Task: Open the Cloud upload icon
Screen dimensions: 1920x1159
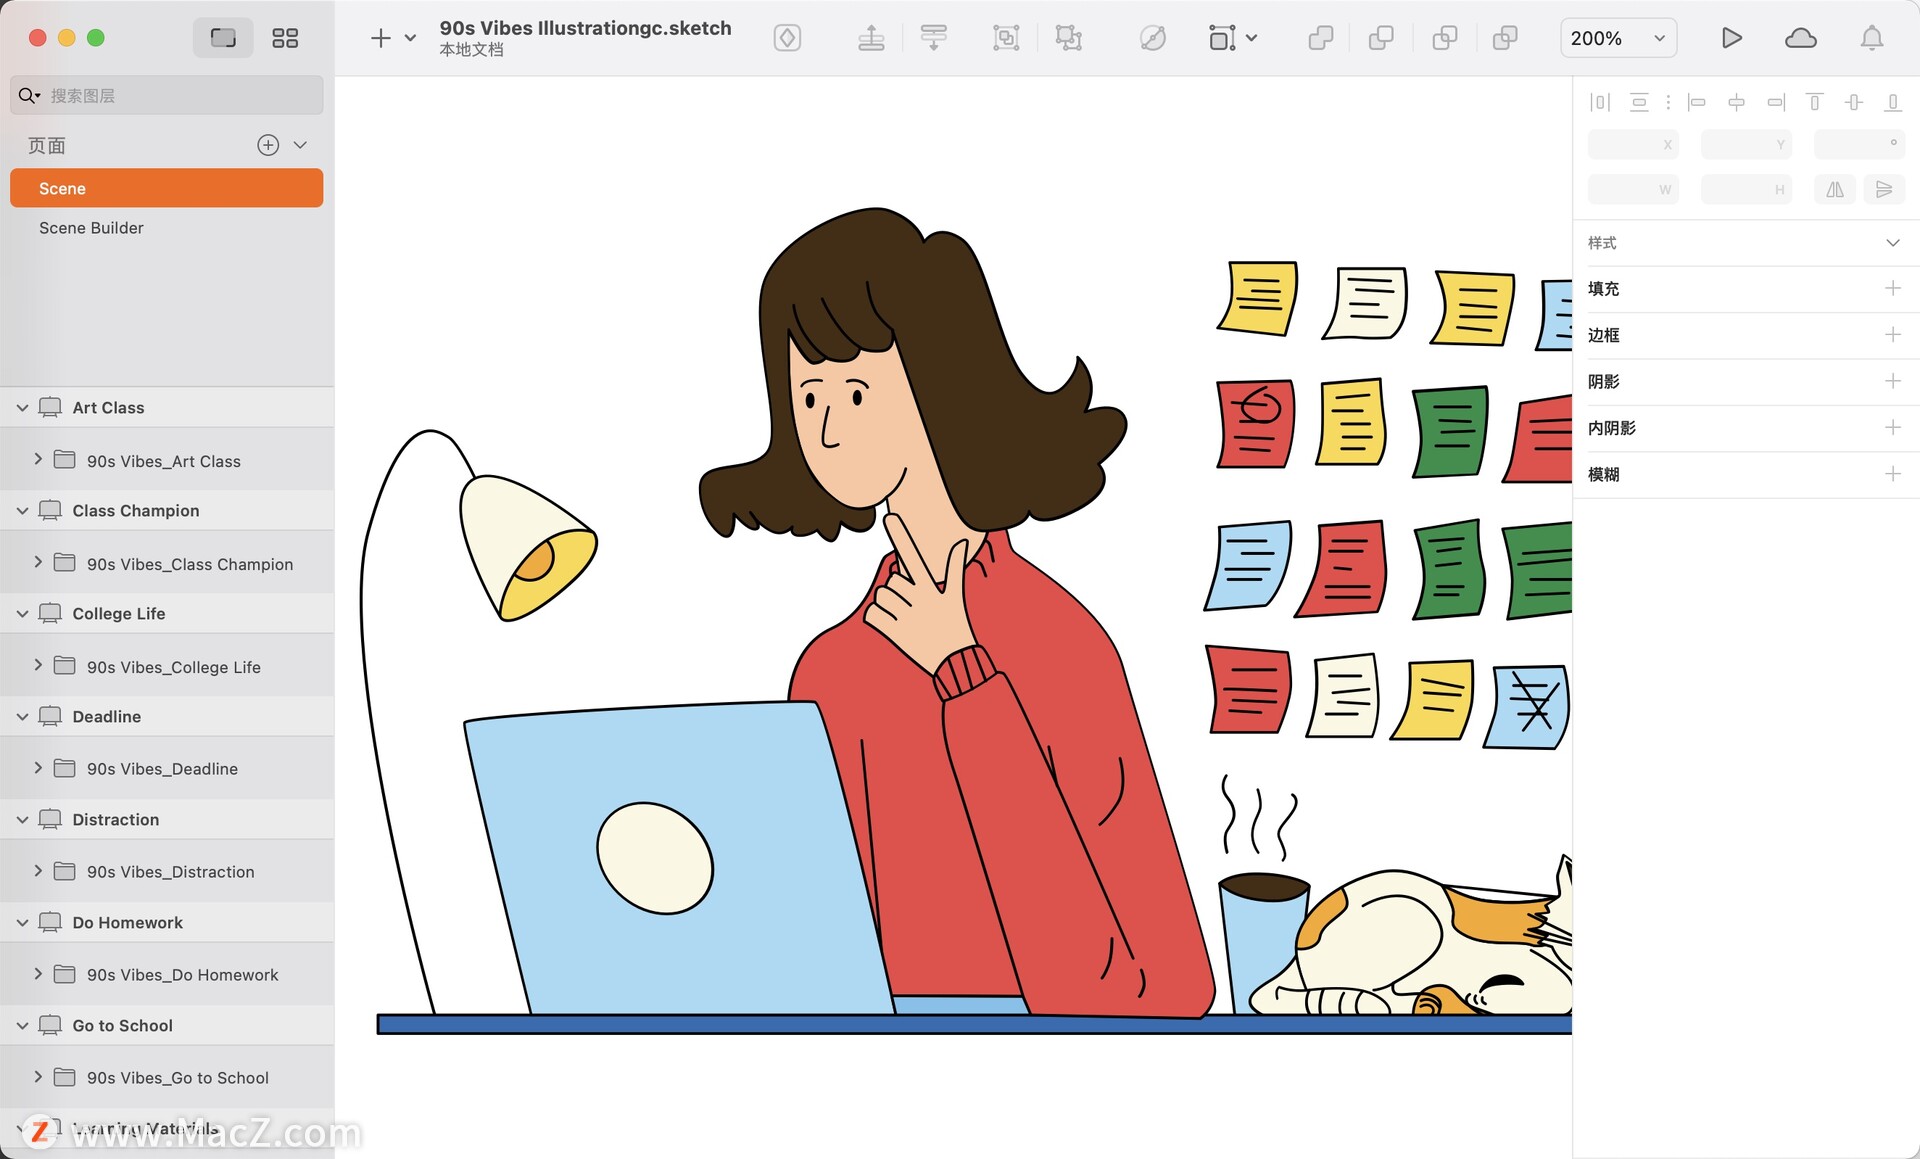Action: pos(1800,38)
